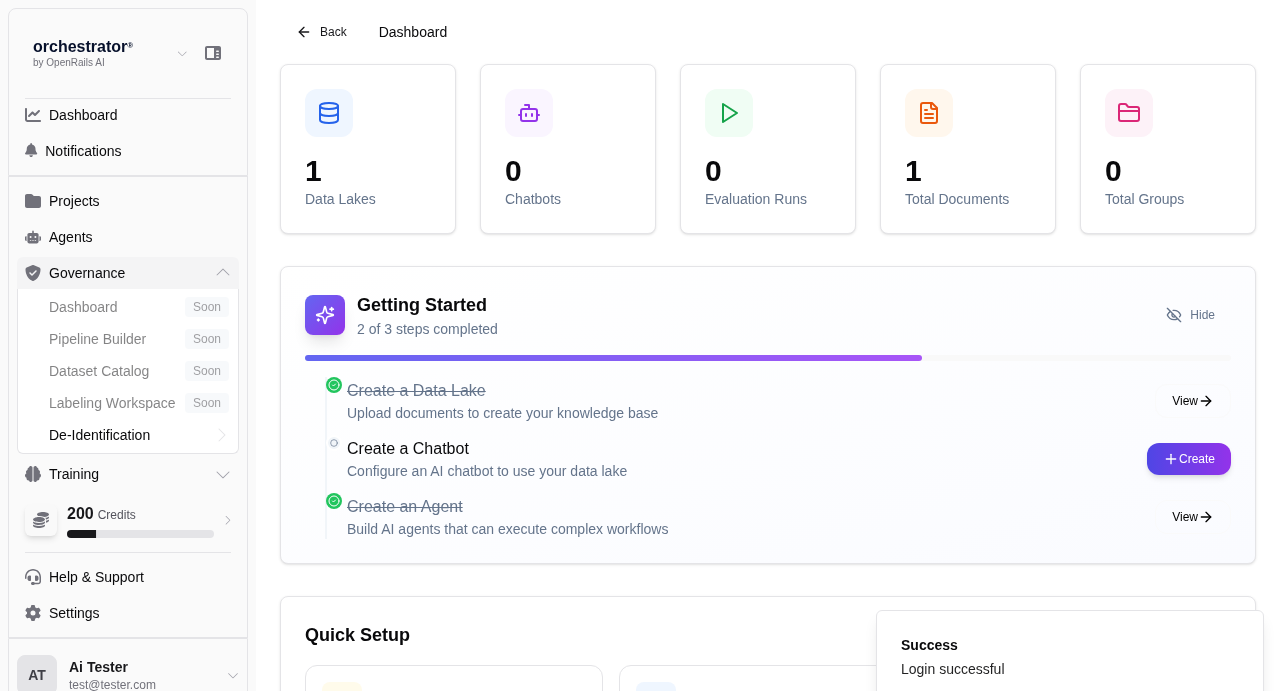This screenshot has height=691, width=1280.
Task: Mark Create a Chatbot step complete
Action: click(333, 443)
